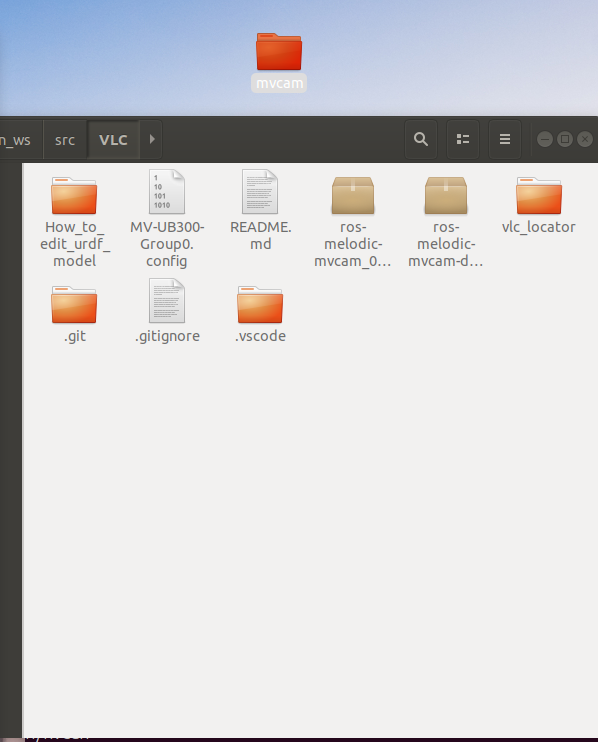Click the search magnifier button
The height and width of the screenshot is (742, 598).
pos(421,139)
